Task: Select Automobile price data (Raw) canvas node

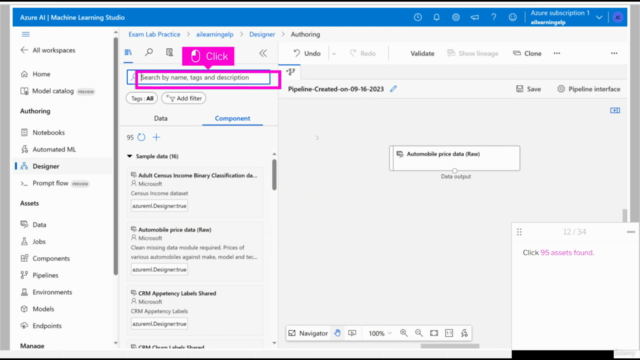Action: (x=455, y=158)
